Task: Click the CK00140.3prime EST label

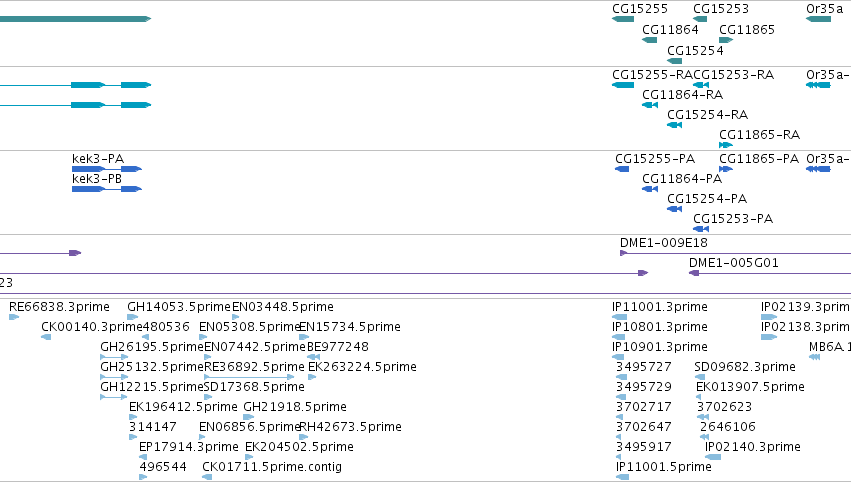Action: [x=92, y=327]
